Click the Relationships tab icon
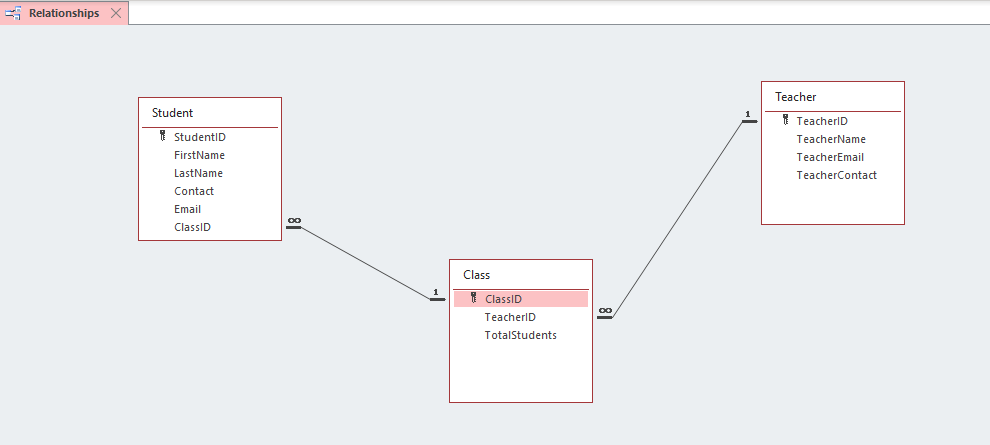The width and height of the screenshot is (990, 445). tap(13, 13)
